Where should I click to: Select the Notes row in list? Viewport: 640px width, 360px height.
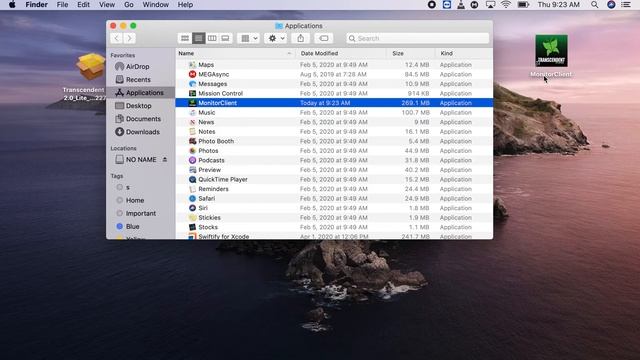[334, 131]
